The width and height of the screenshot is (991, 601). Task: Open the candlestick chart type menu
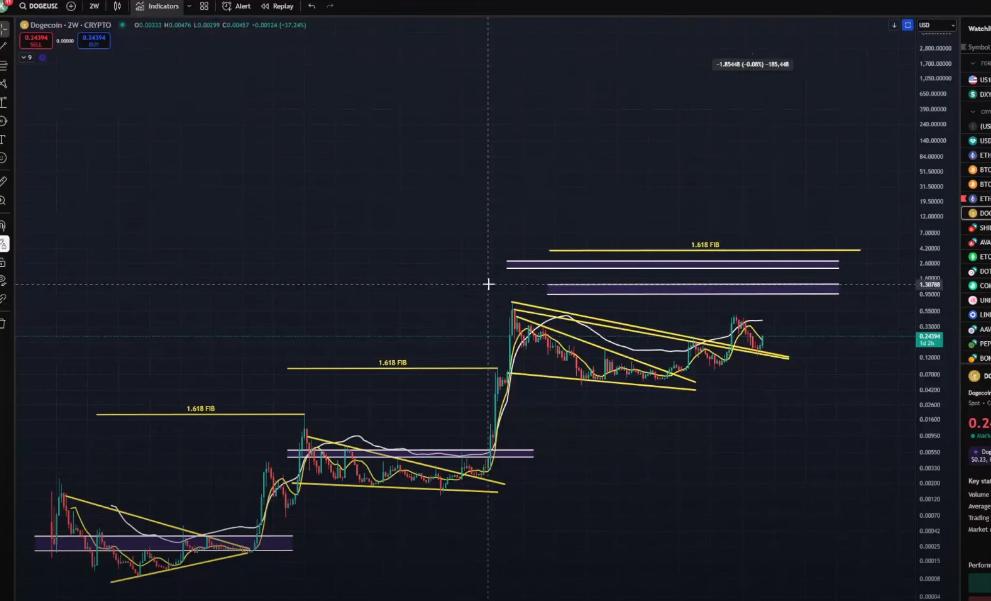[x=118, y=6]
